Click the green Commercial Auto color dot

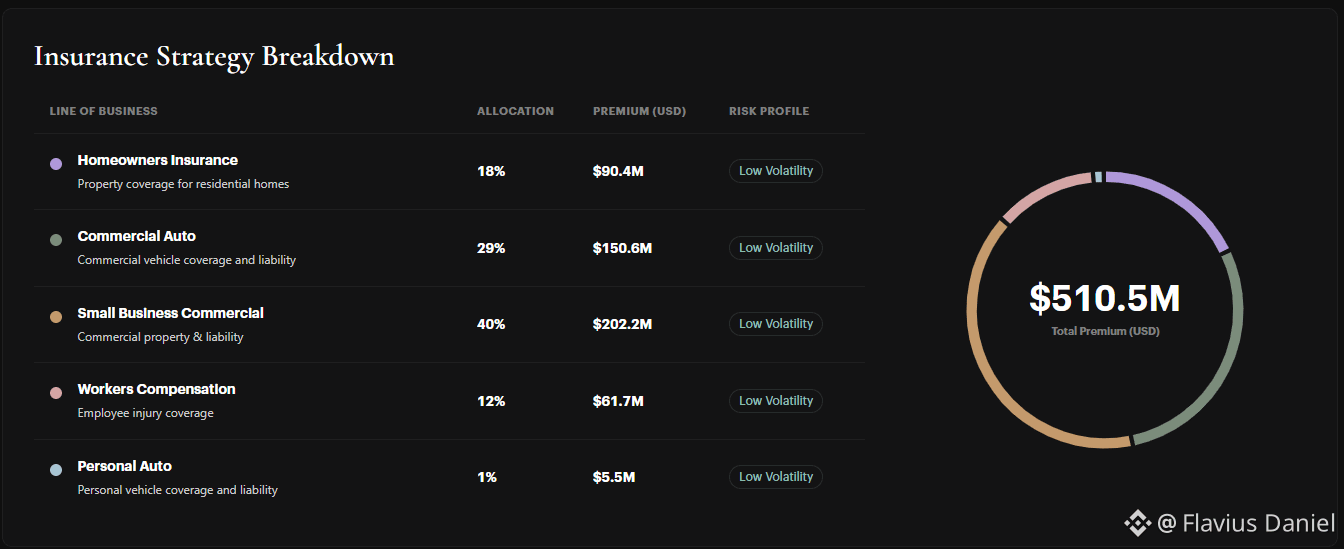coord(56,240)
